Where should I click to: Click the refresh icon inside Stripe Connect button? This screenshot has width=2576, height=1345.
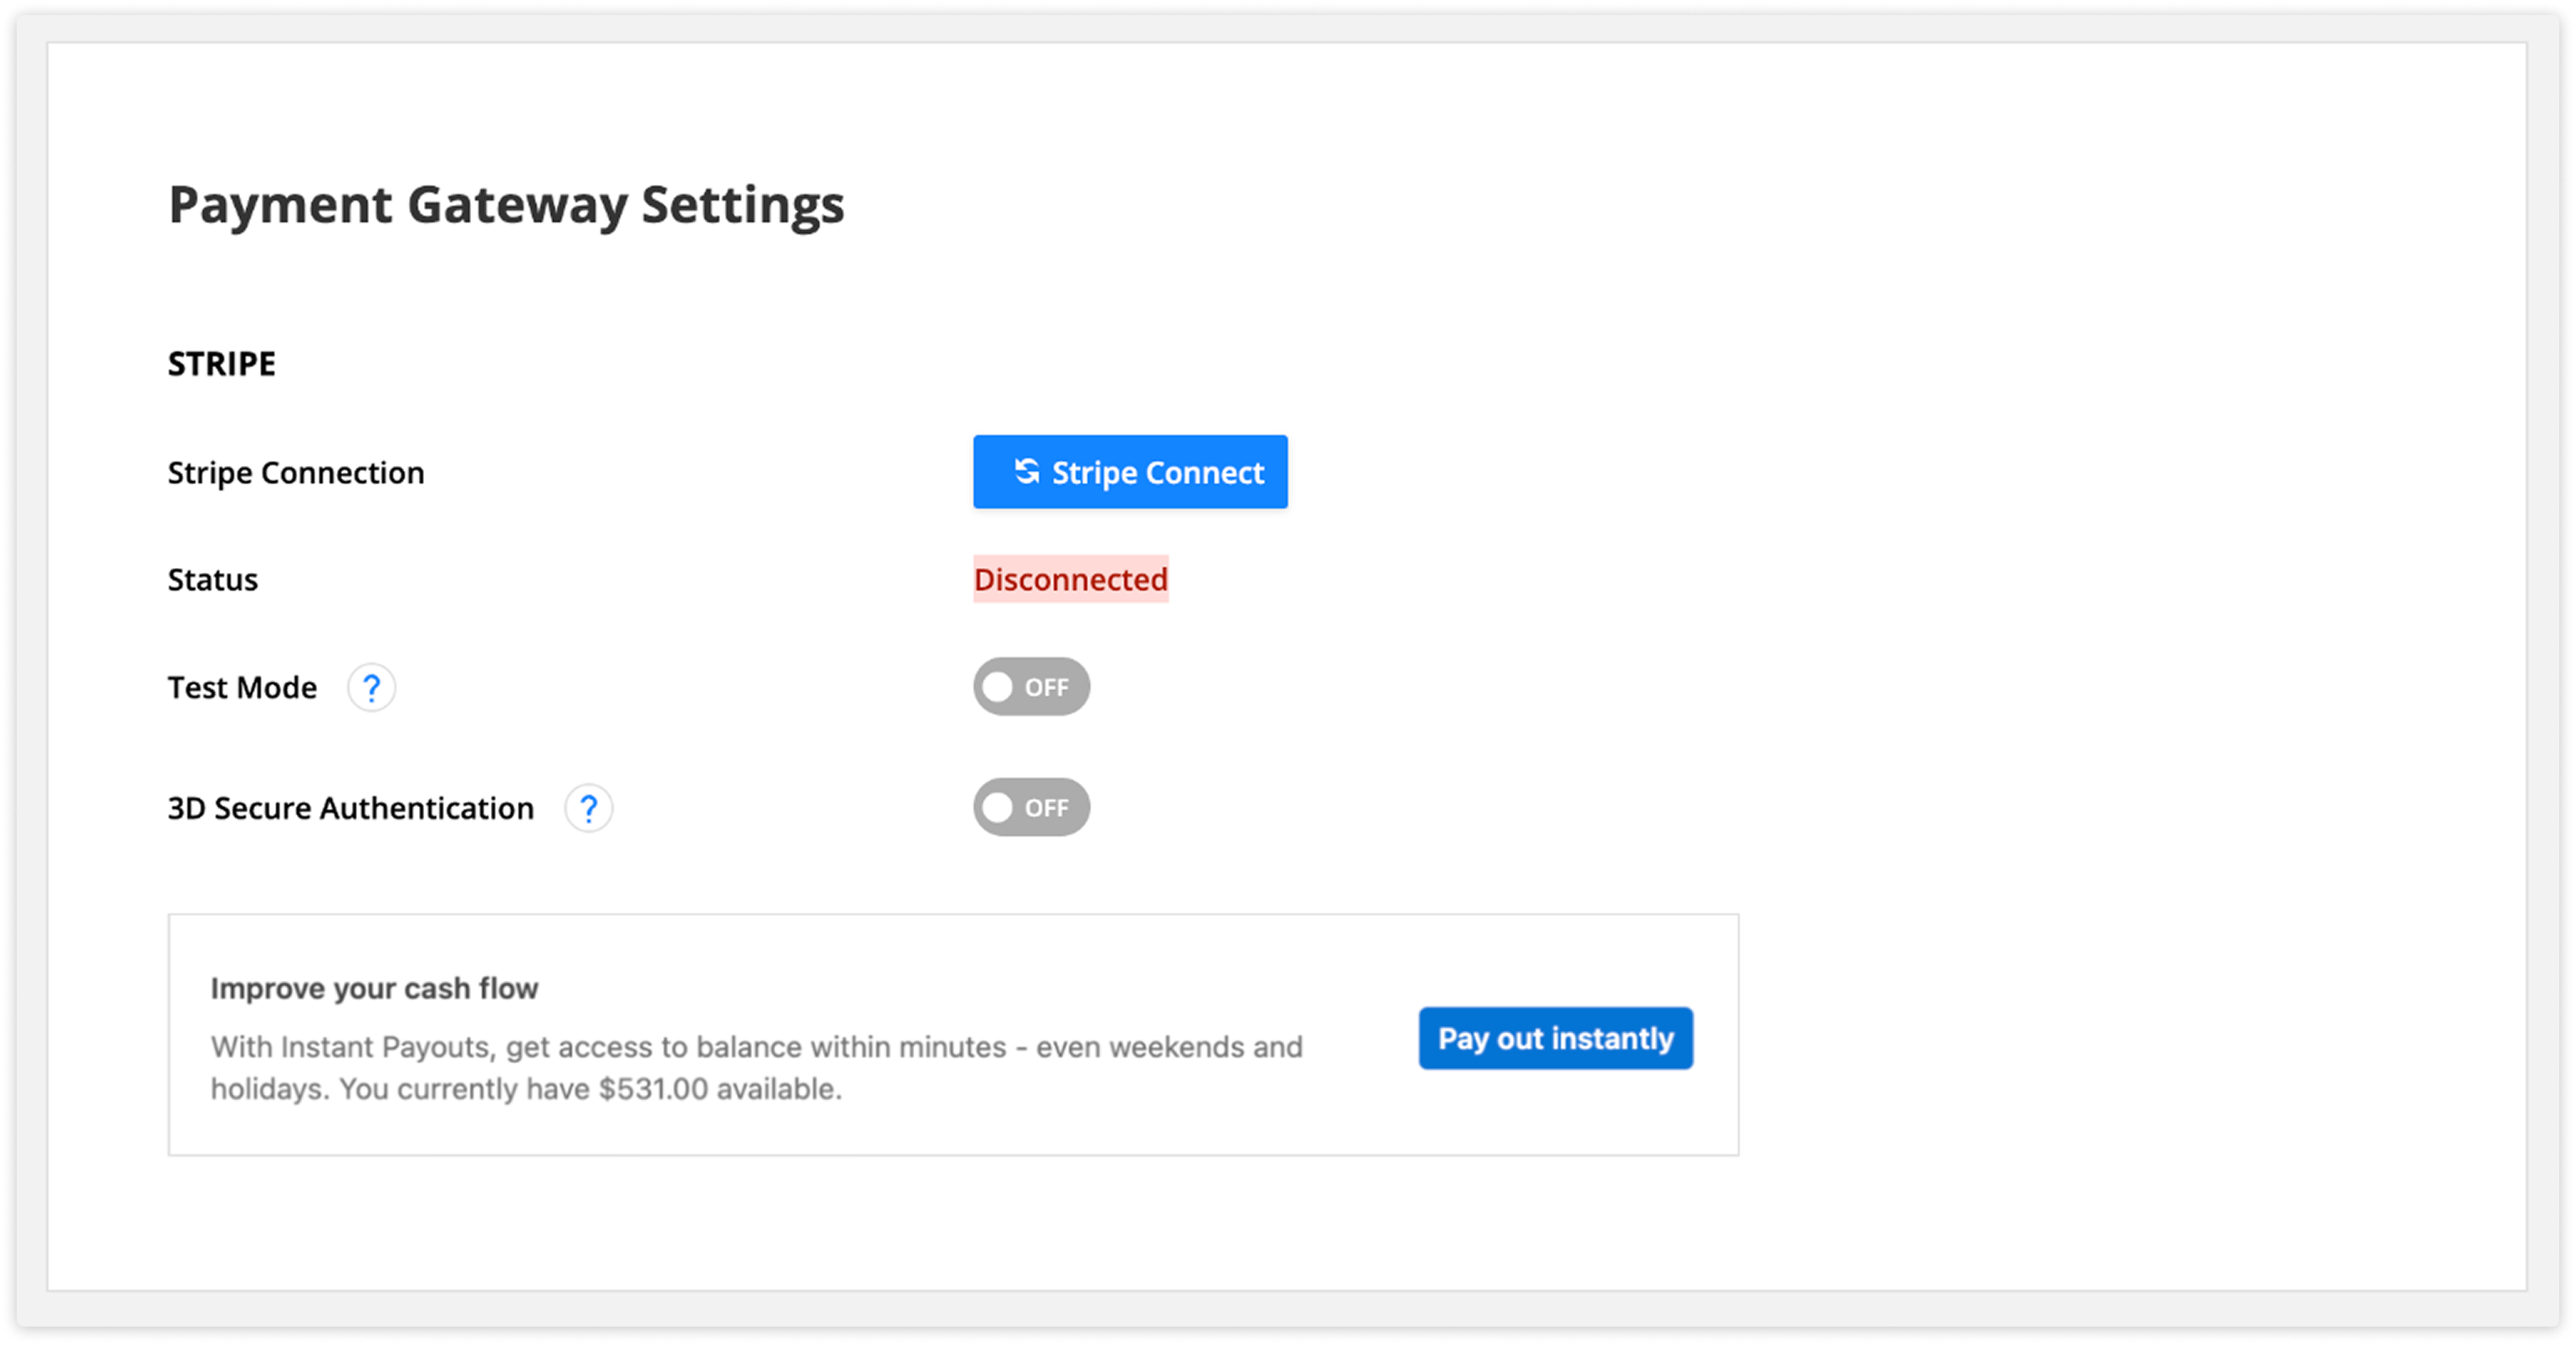pyautogui.click(x=1026, y=472)
